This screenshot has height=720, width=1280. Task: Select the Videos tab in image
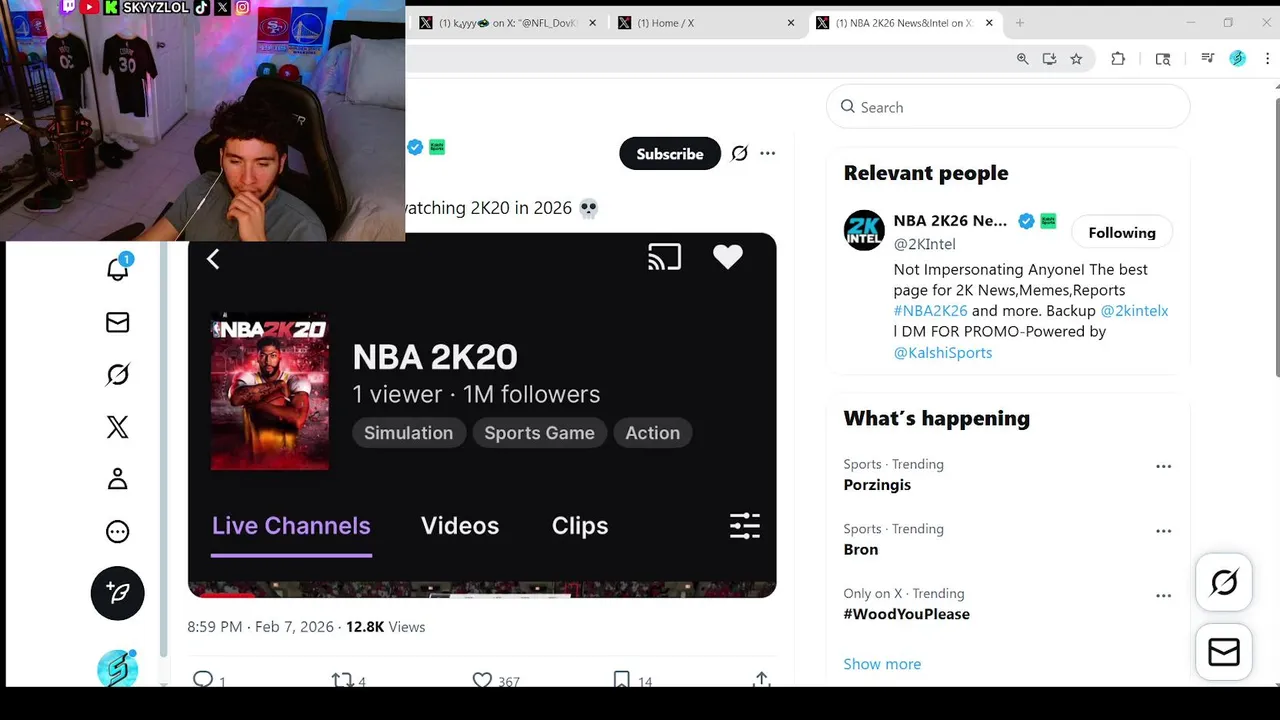[460, 526]
